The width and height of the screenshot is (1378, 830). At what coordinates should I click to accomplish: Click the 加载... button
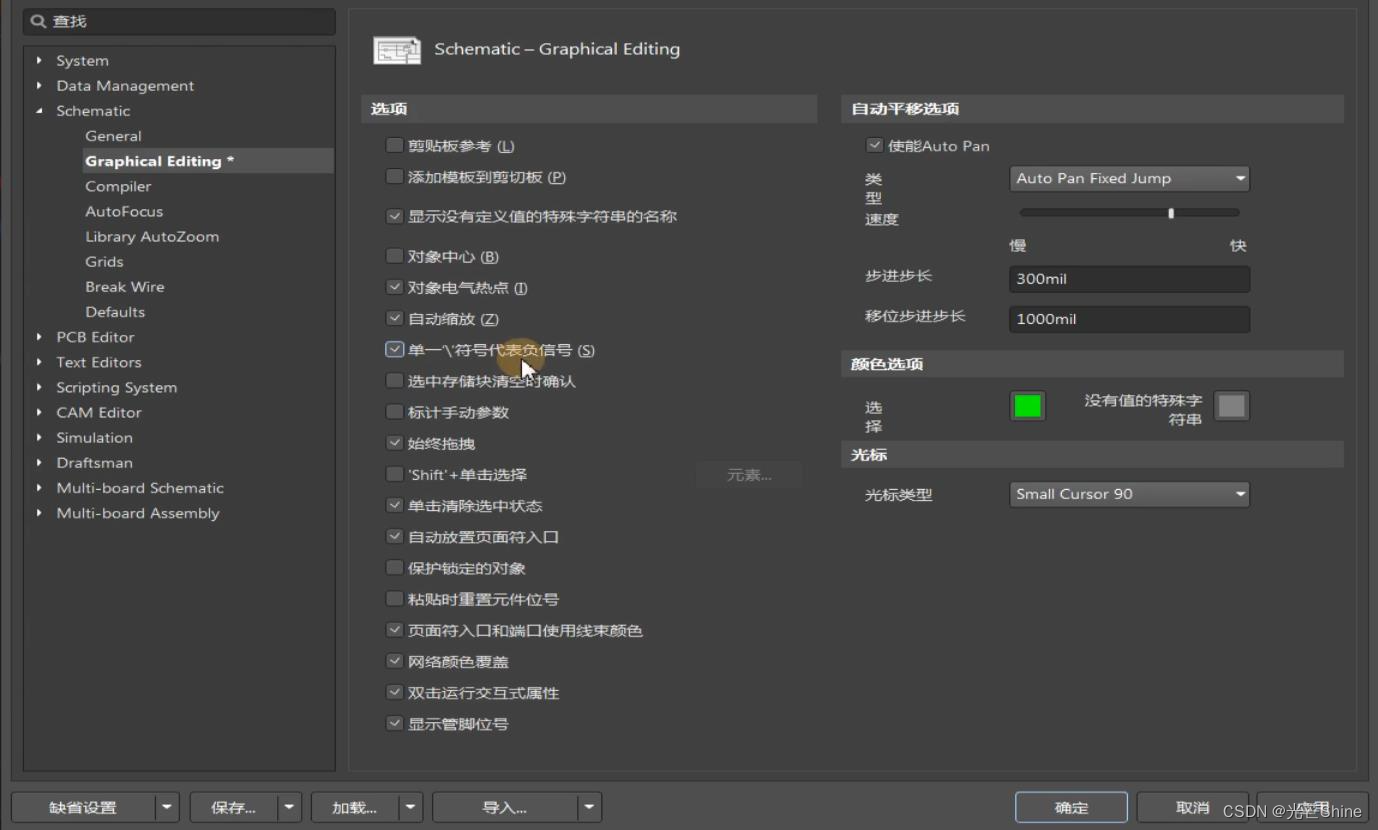(x=355, y=807)
